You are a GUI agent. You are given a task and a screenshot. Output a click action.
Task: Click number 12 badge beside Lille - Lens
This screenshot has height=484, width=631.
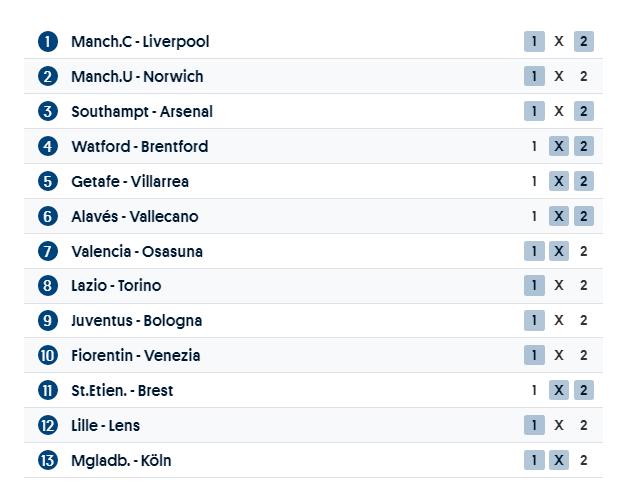tap(48, 426)
